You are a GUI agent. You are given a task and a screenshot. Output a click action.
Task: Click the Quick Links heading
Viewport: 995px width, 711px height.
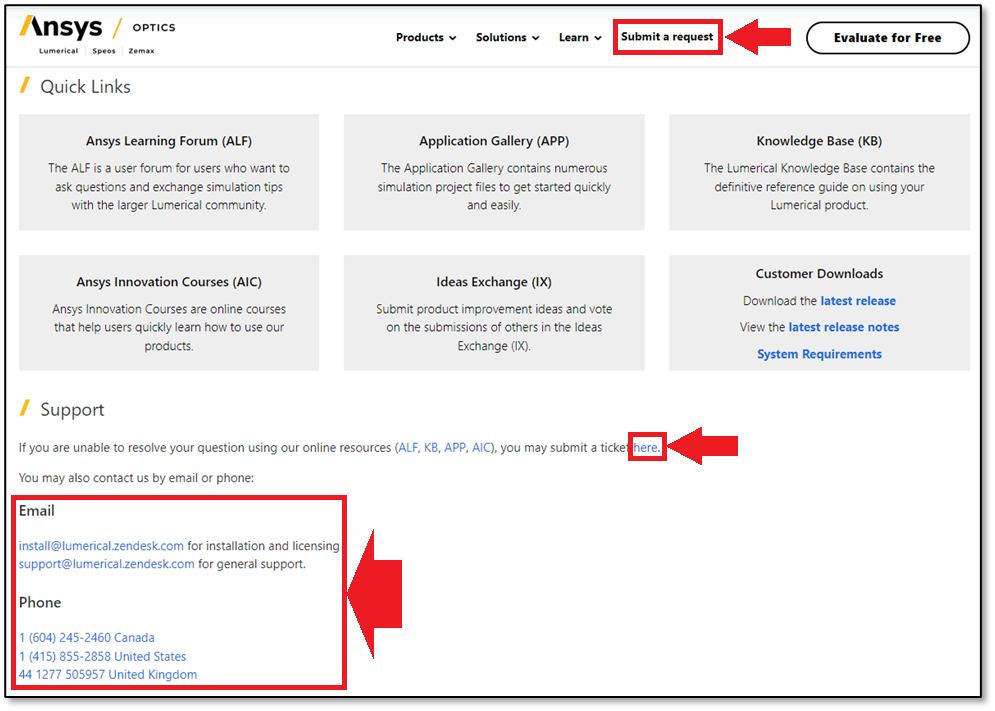85,87
